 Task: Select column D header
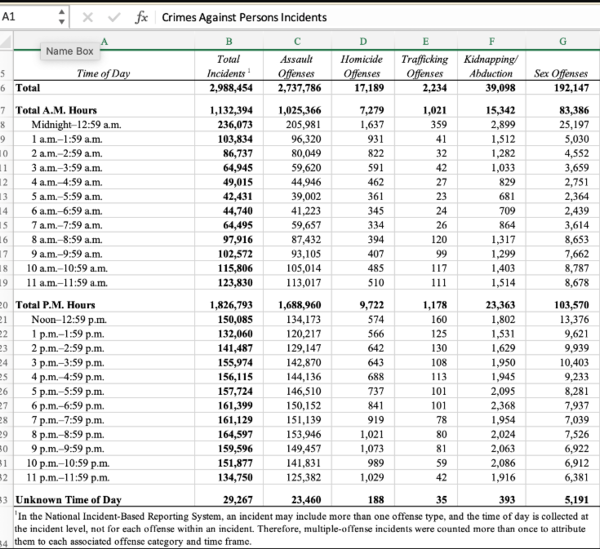point(363,40)
